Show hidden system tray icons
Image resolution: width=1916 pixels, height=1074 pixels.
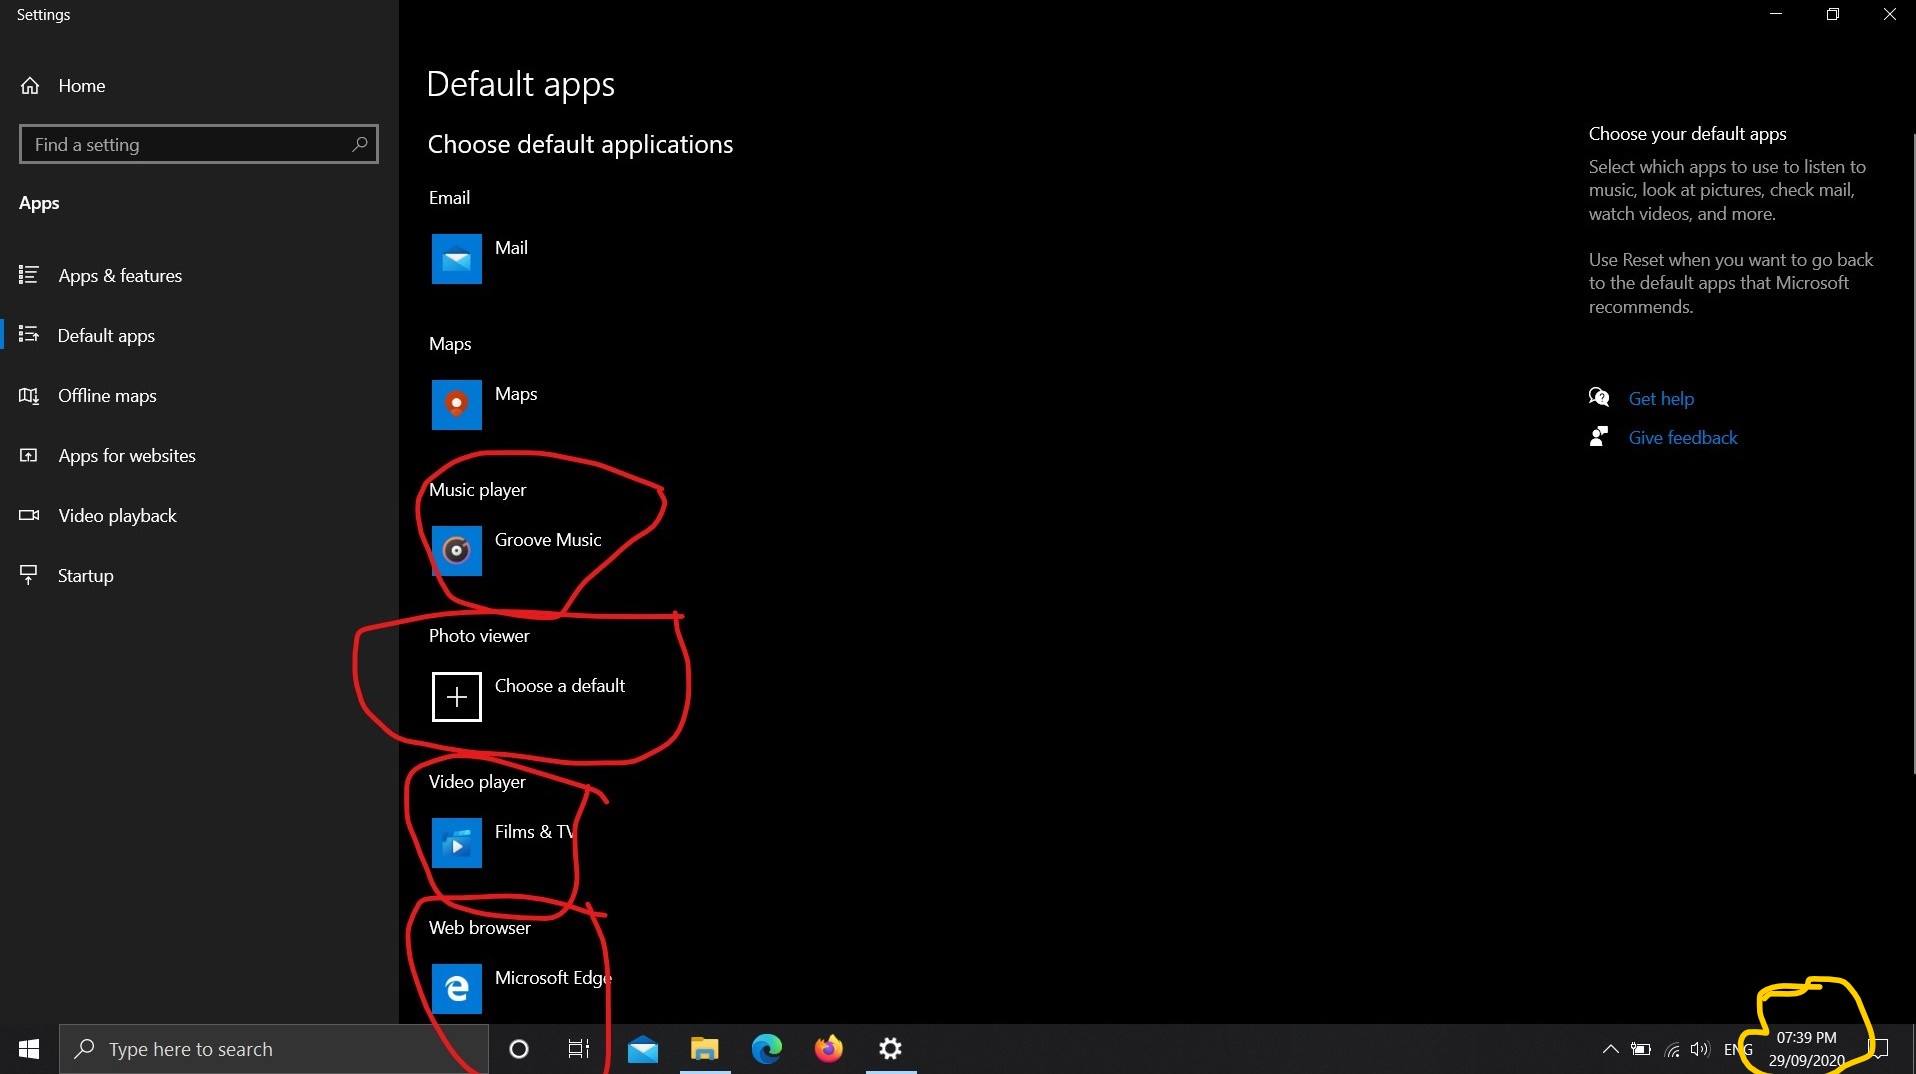pos(1610,1049)
